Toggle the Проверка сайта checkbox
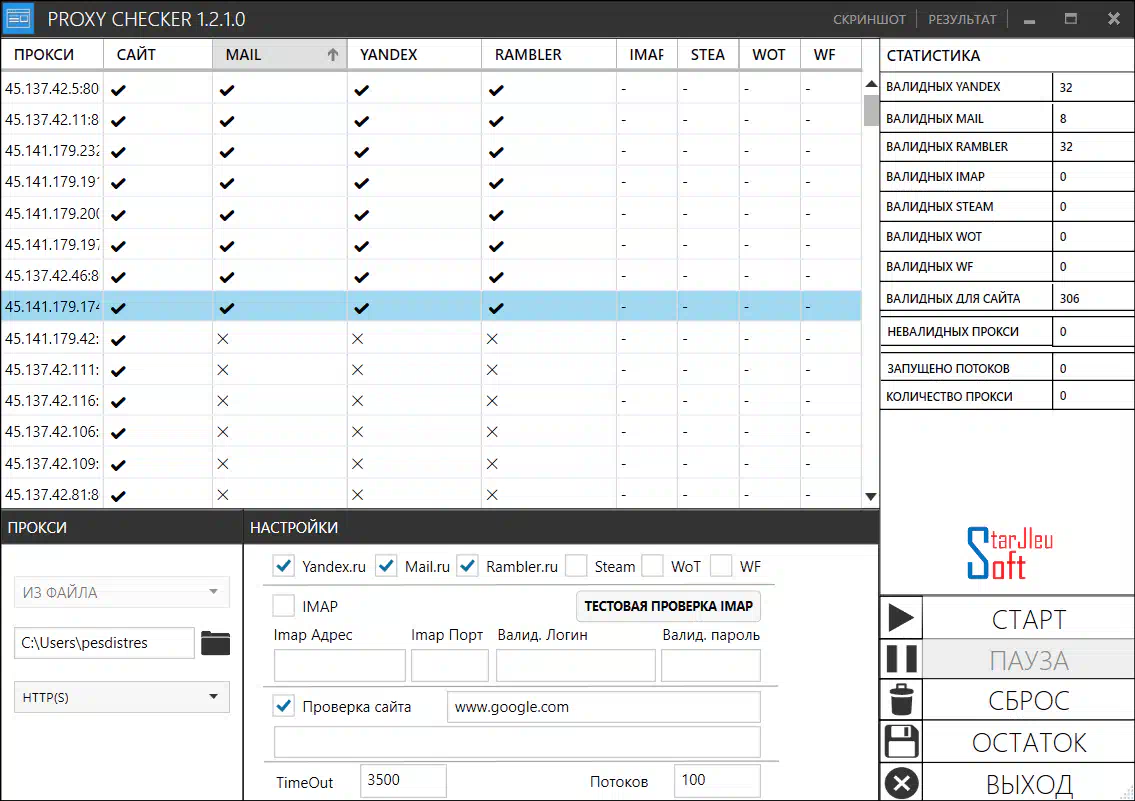 click(284, 705)
